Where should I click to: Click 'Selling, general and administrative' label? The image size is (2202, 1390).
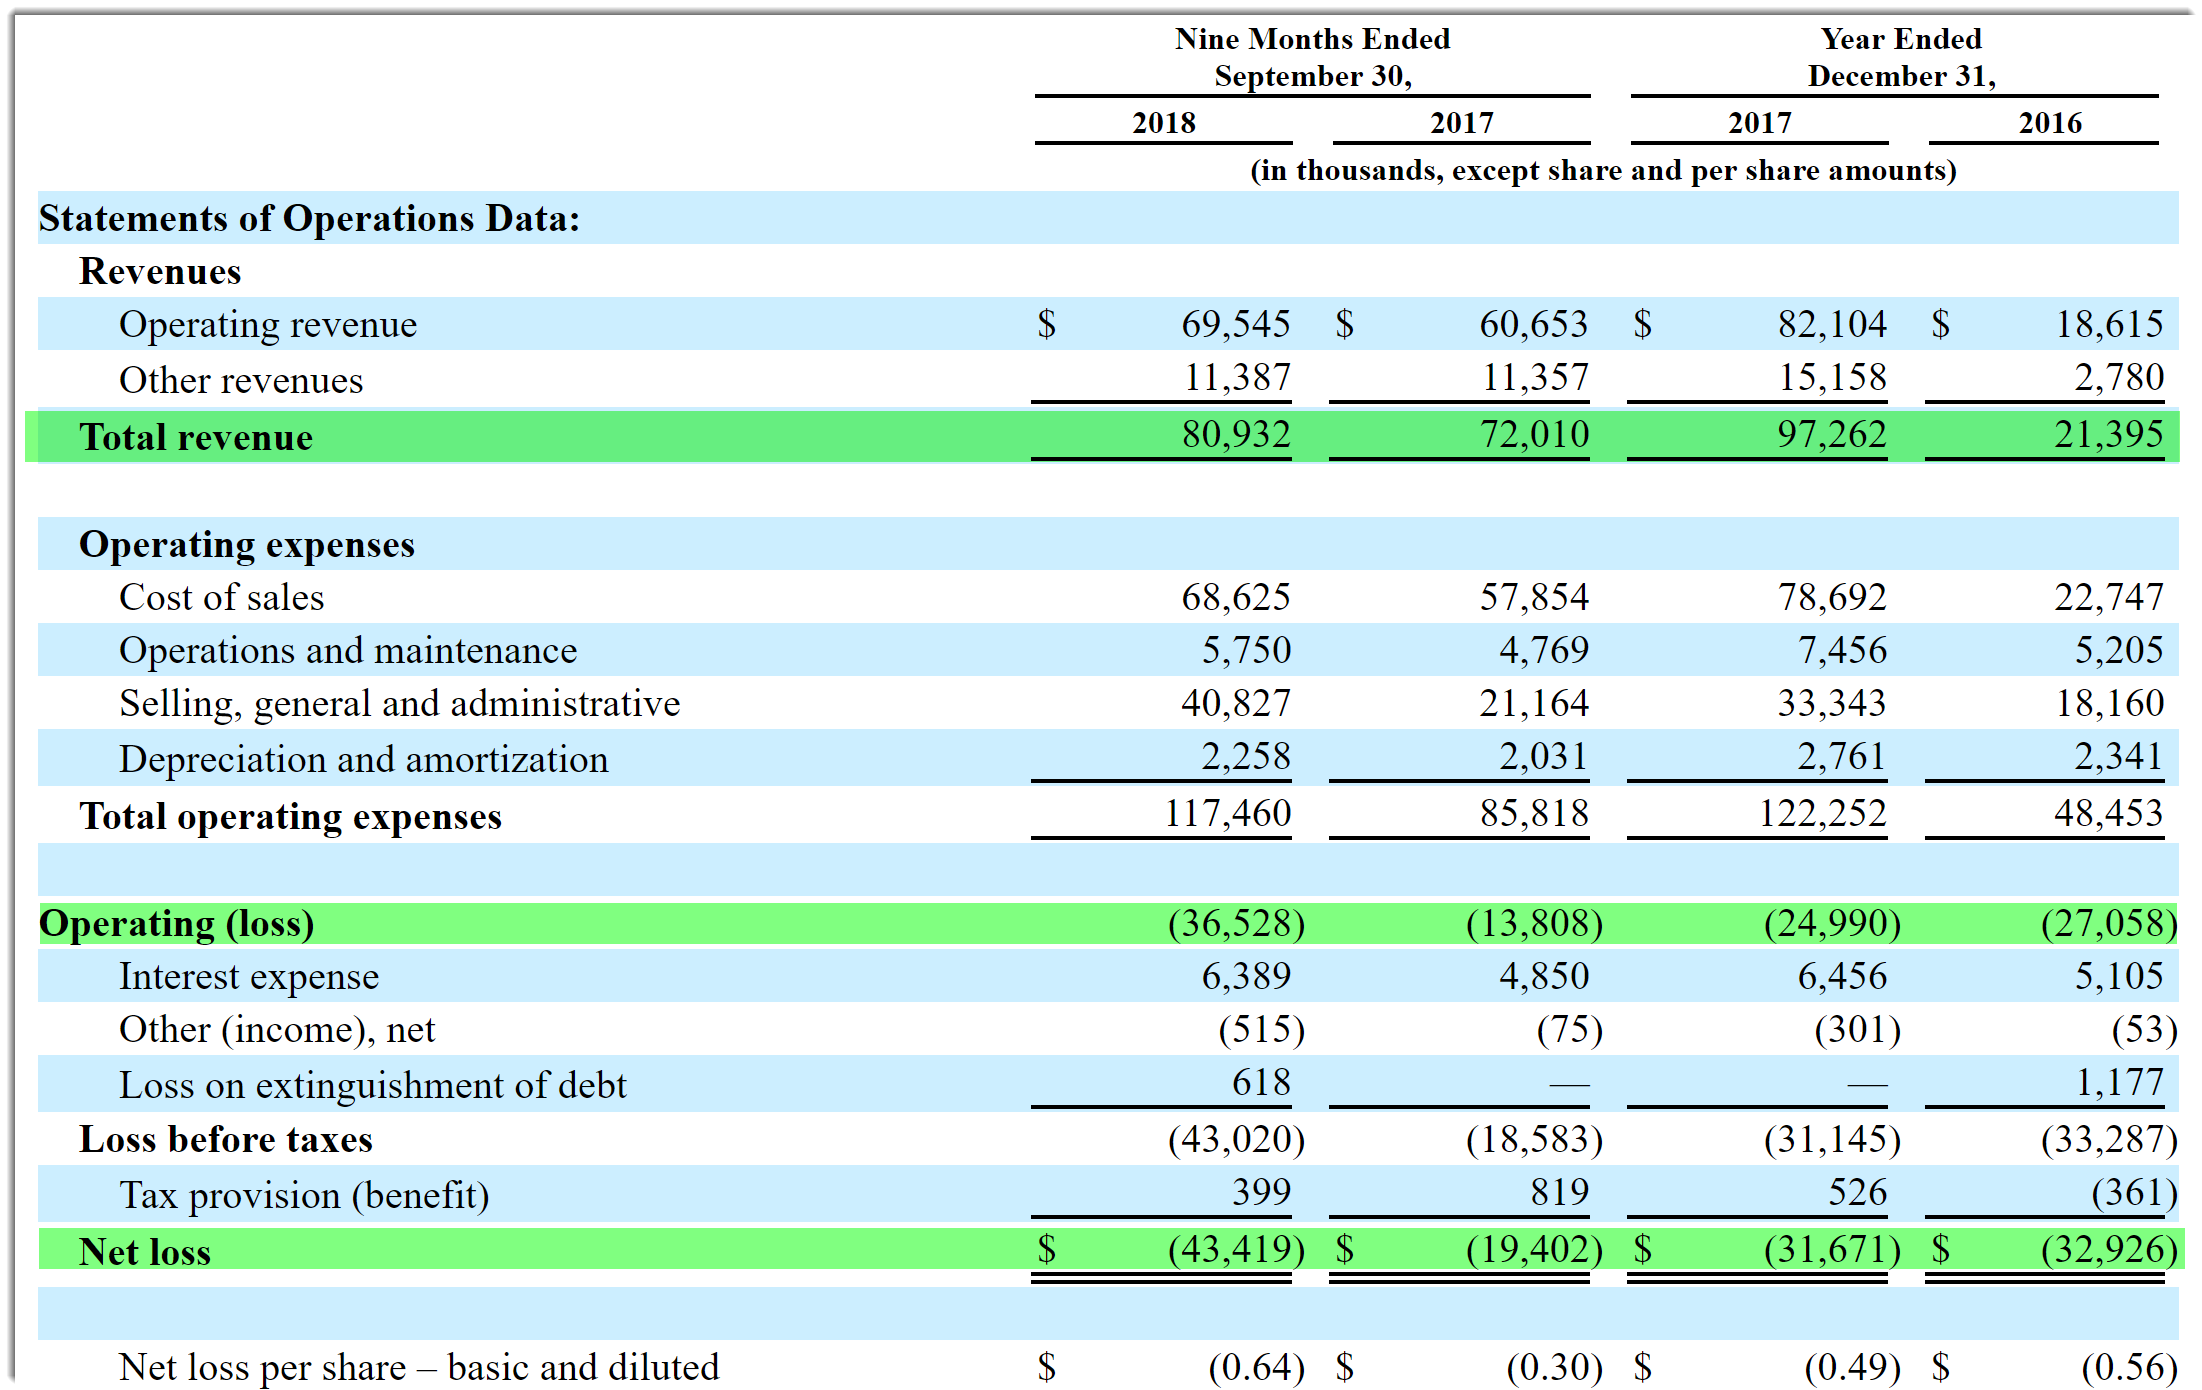tap(399, 704)
